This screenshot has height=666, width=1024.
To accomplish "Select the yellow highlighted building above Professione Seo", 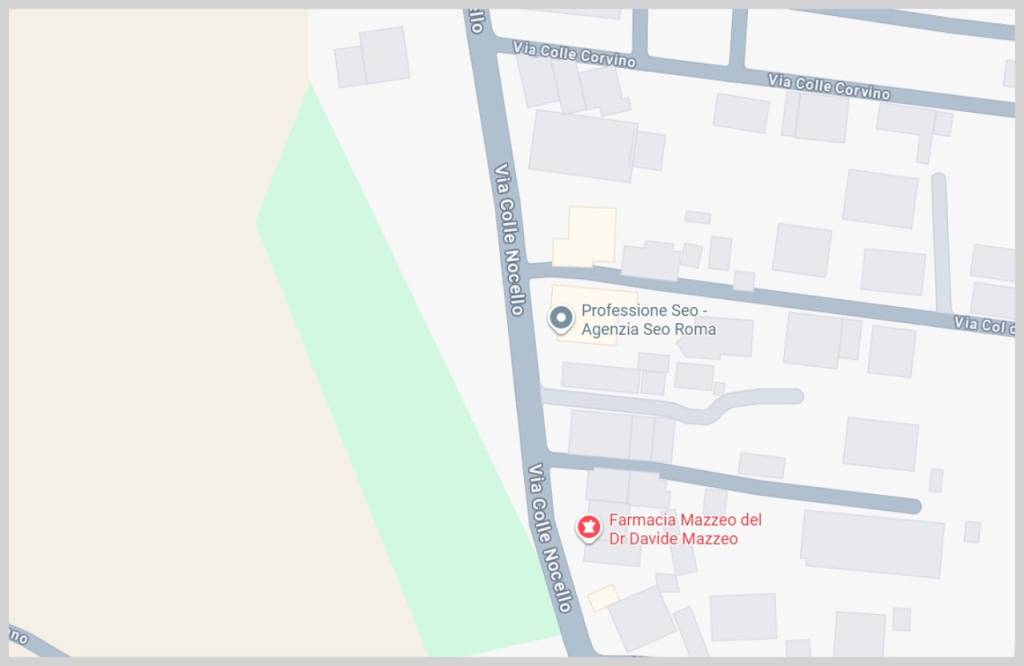I will (586, 236).
